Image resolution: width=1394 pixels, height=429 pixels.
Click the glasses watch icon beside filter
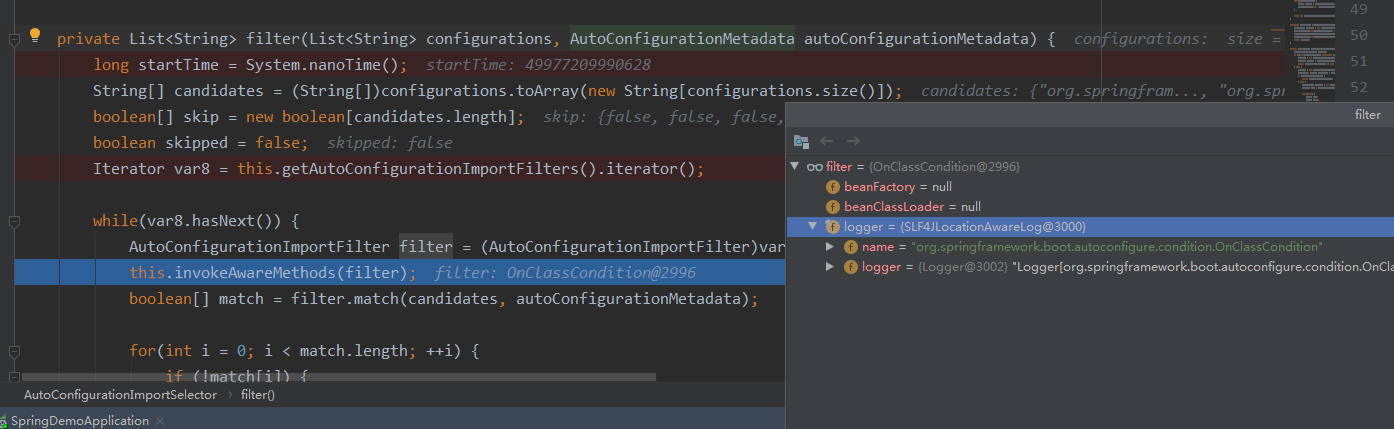815,167
